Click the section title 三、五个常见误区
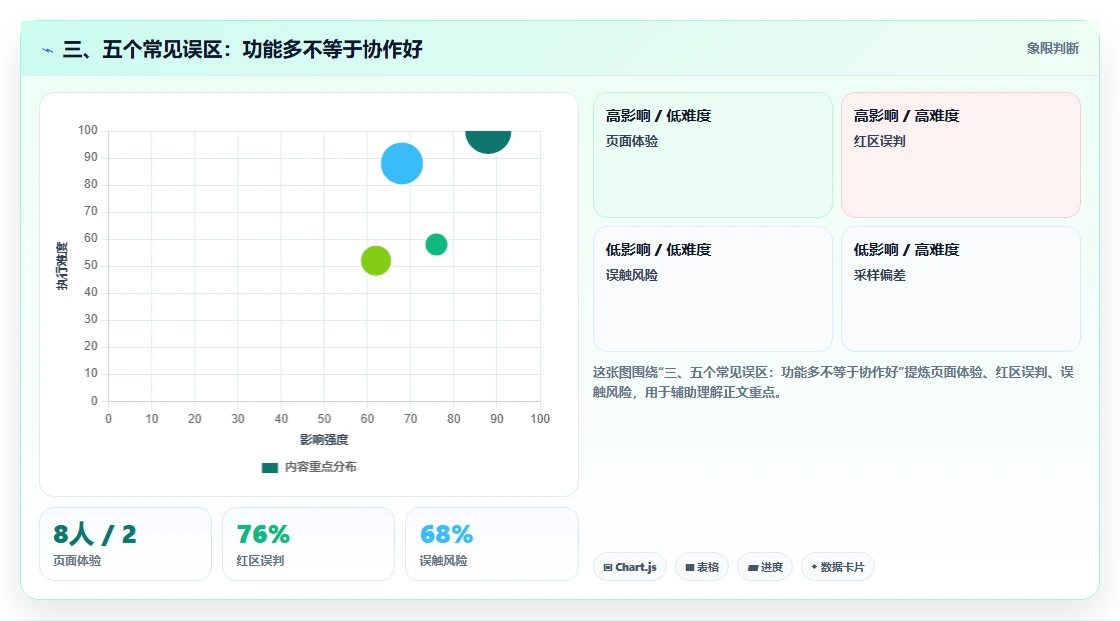Screen dimensions: 1120x621 (243, 49)
